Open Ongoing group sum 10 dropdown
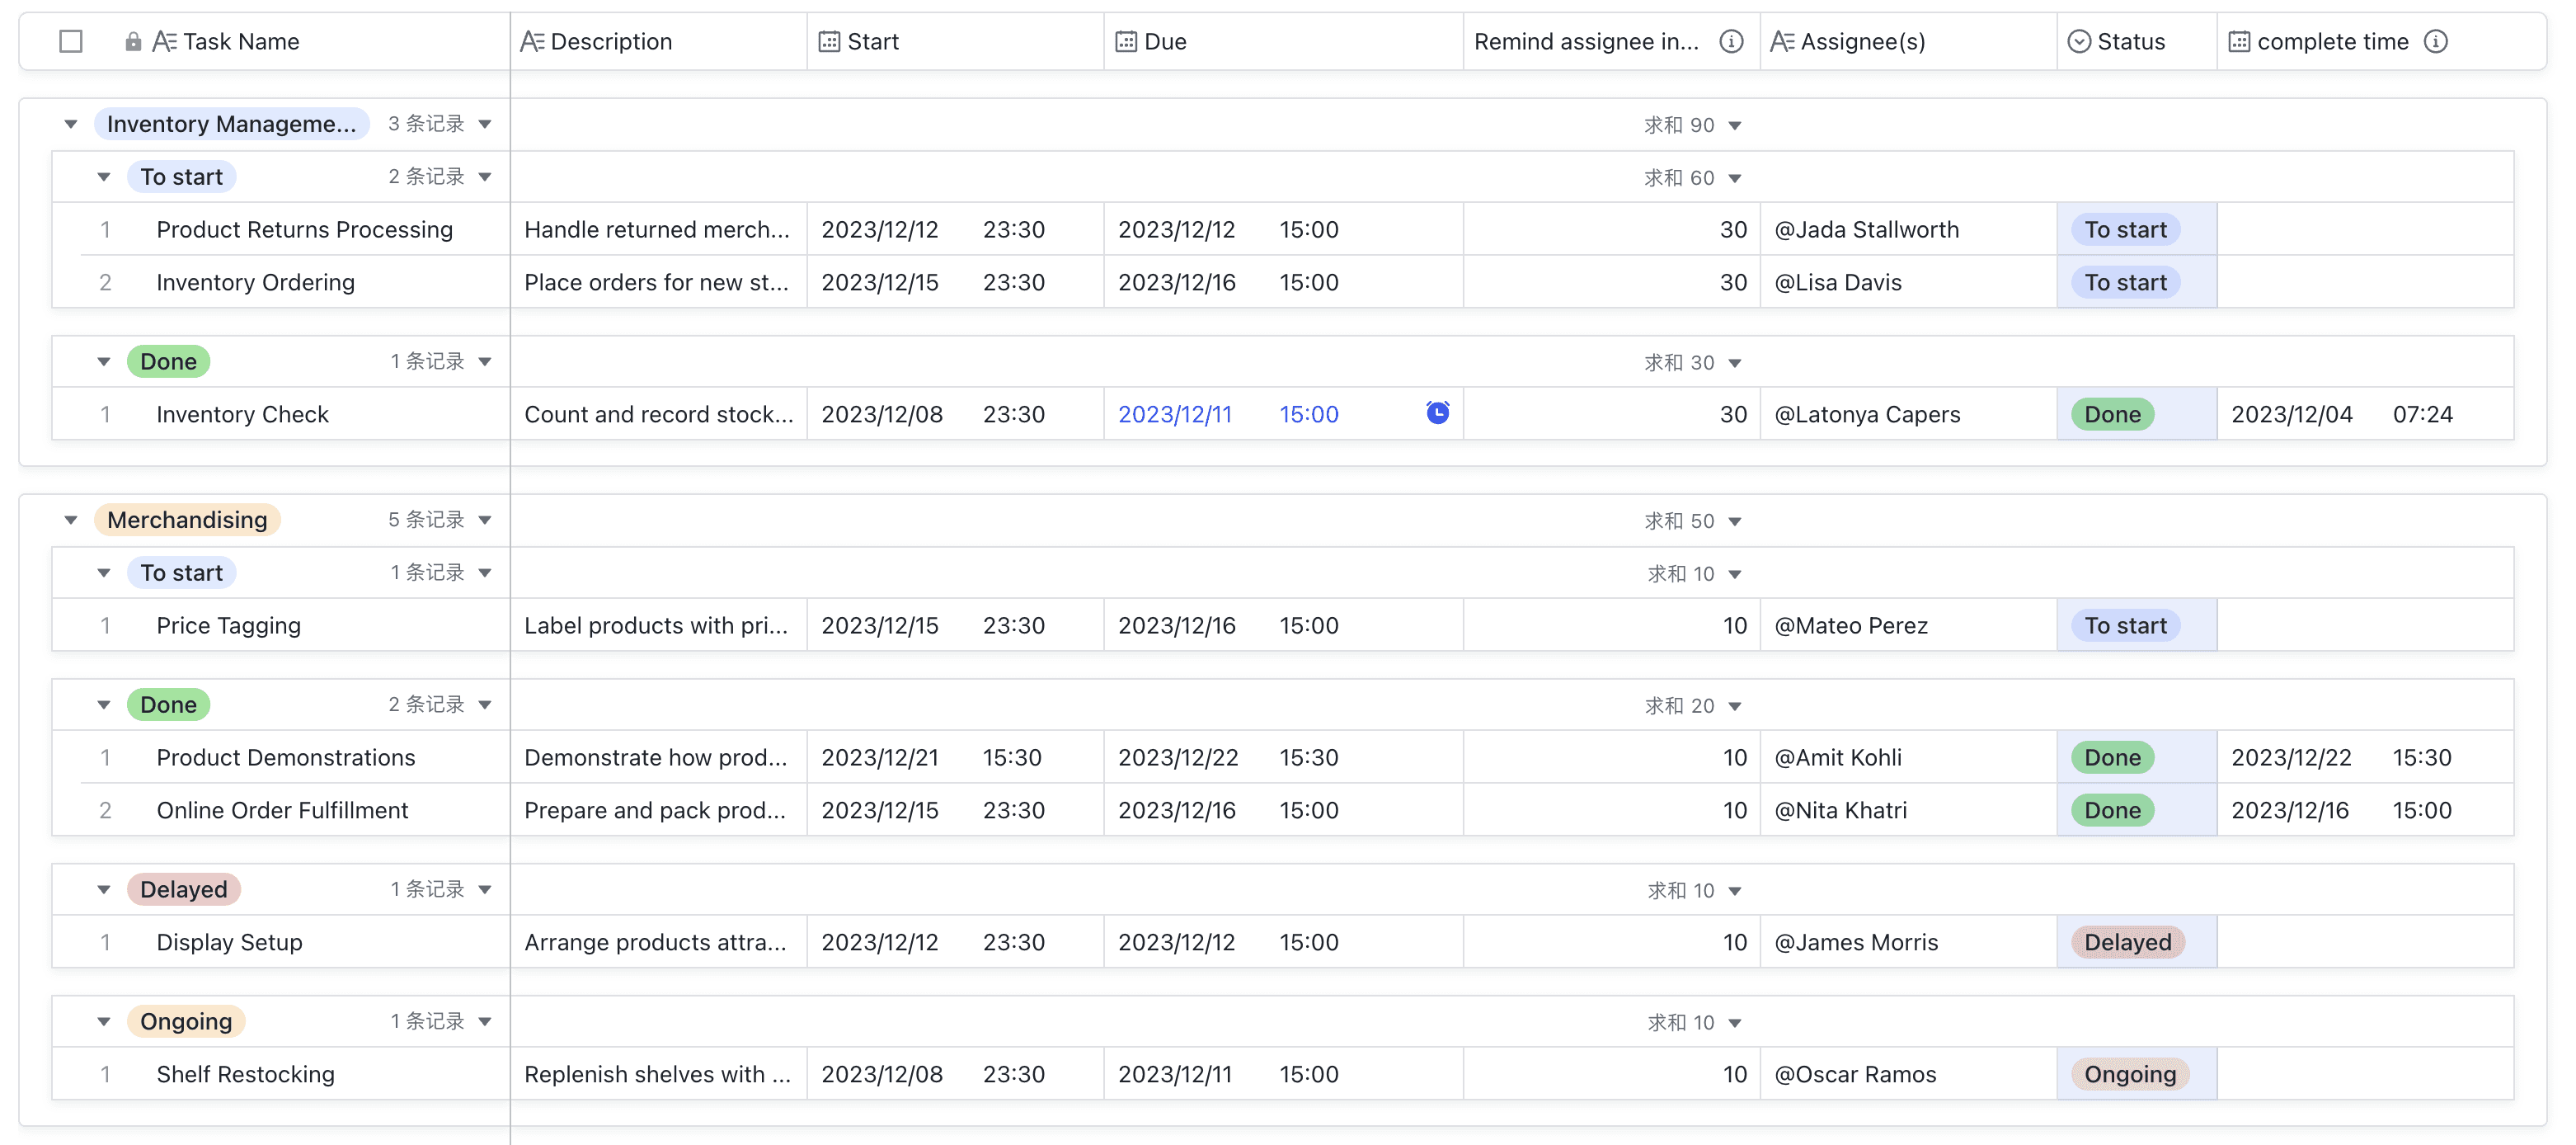2576x1145 pixels. click(1735, 1022)
